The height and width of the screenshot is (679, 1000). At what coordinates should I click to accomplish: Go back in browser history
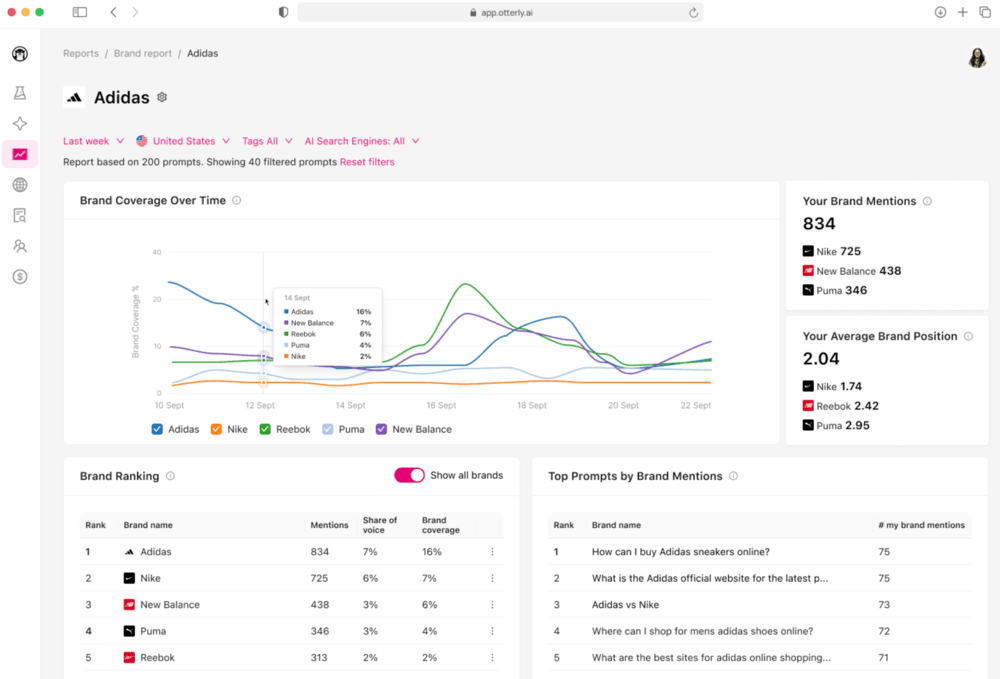(x=114, y=12)
